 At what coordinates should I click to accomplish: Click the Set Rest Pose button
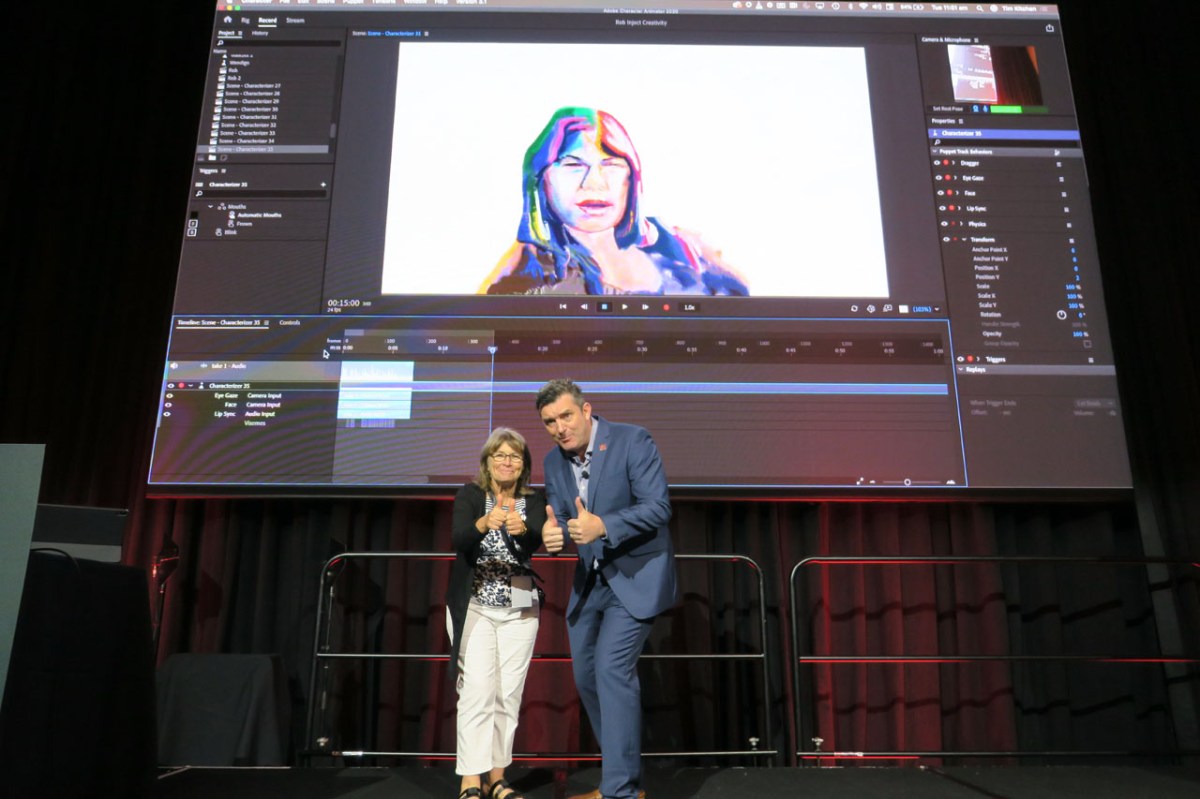pos(949,108)
